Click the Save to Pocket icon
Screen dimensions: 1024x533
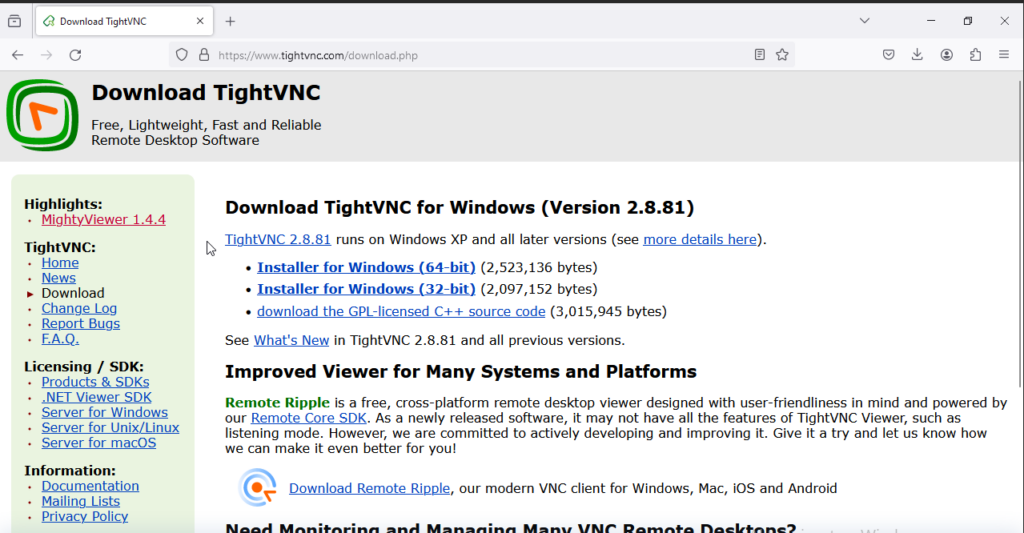(888, 55)
